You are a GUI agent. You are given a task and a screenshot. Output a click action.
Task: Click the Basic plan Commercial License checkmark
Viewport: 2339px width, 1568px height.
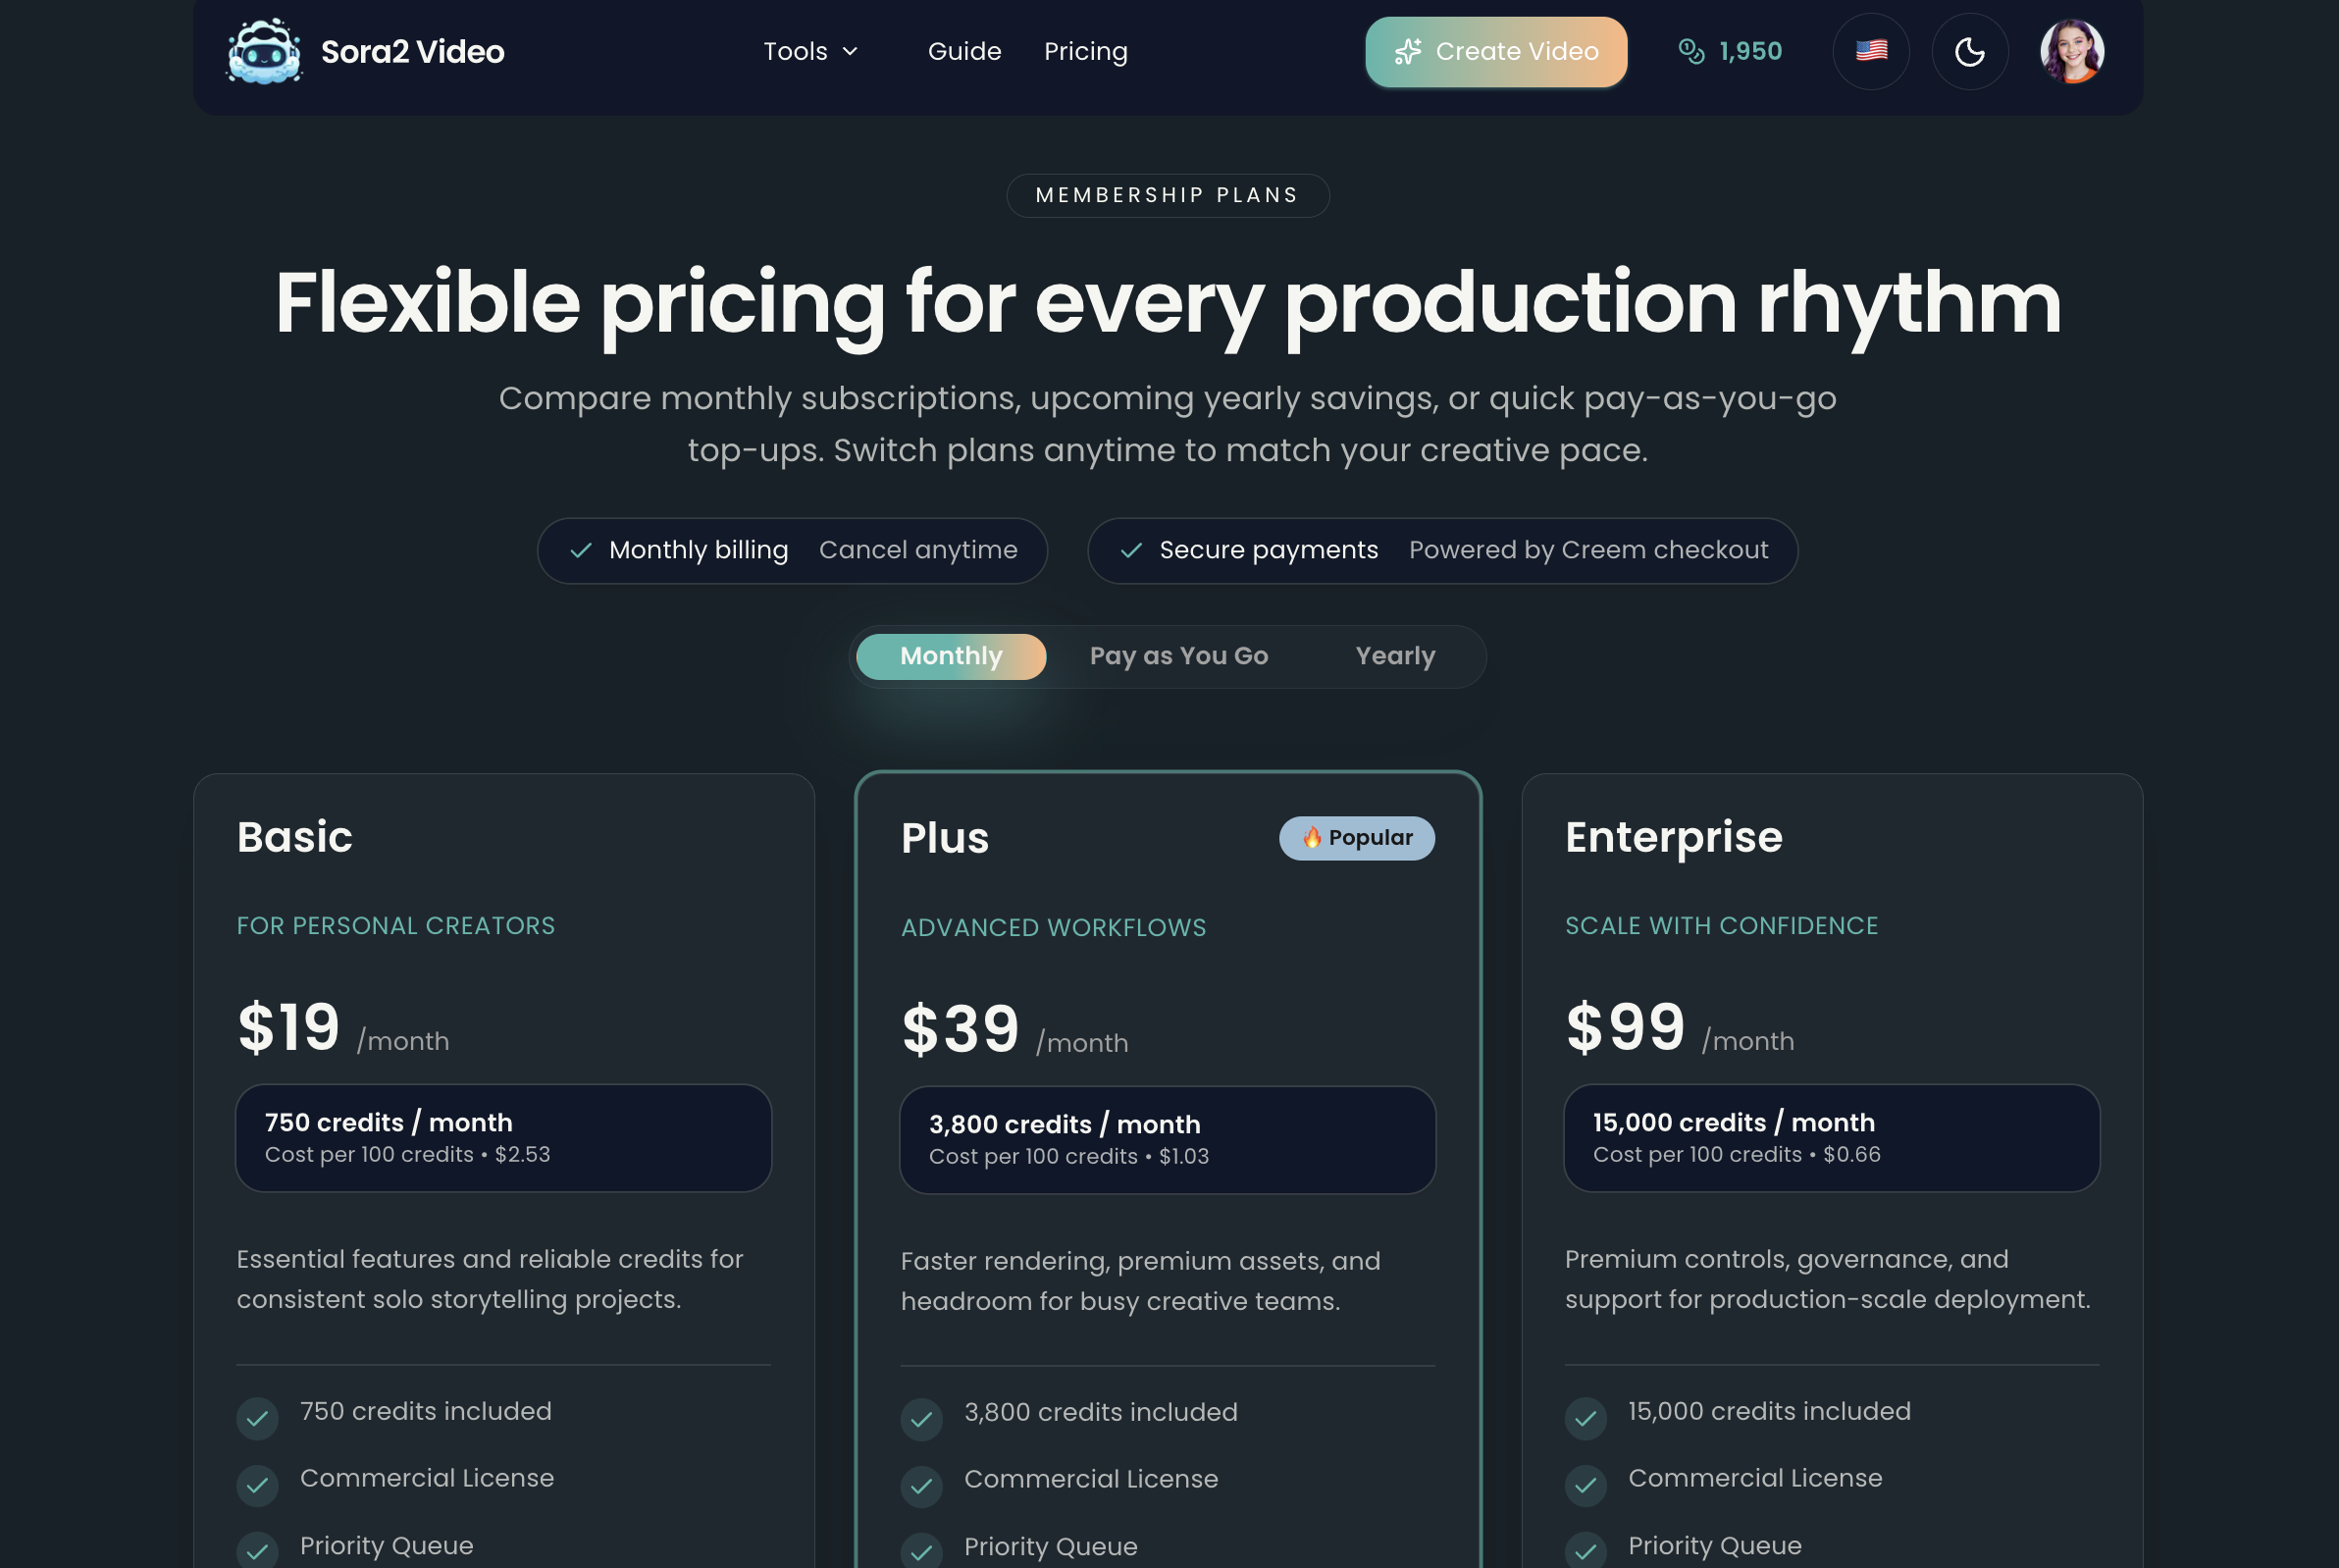pos(258,1485)
